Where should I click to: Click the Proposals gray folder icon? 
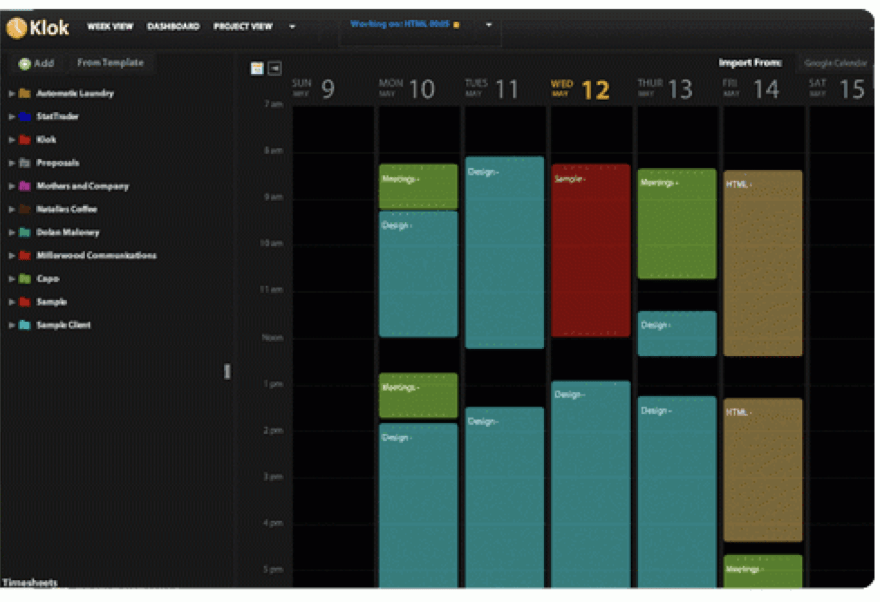point(25,163)
